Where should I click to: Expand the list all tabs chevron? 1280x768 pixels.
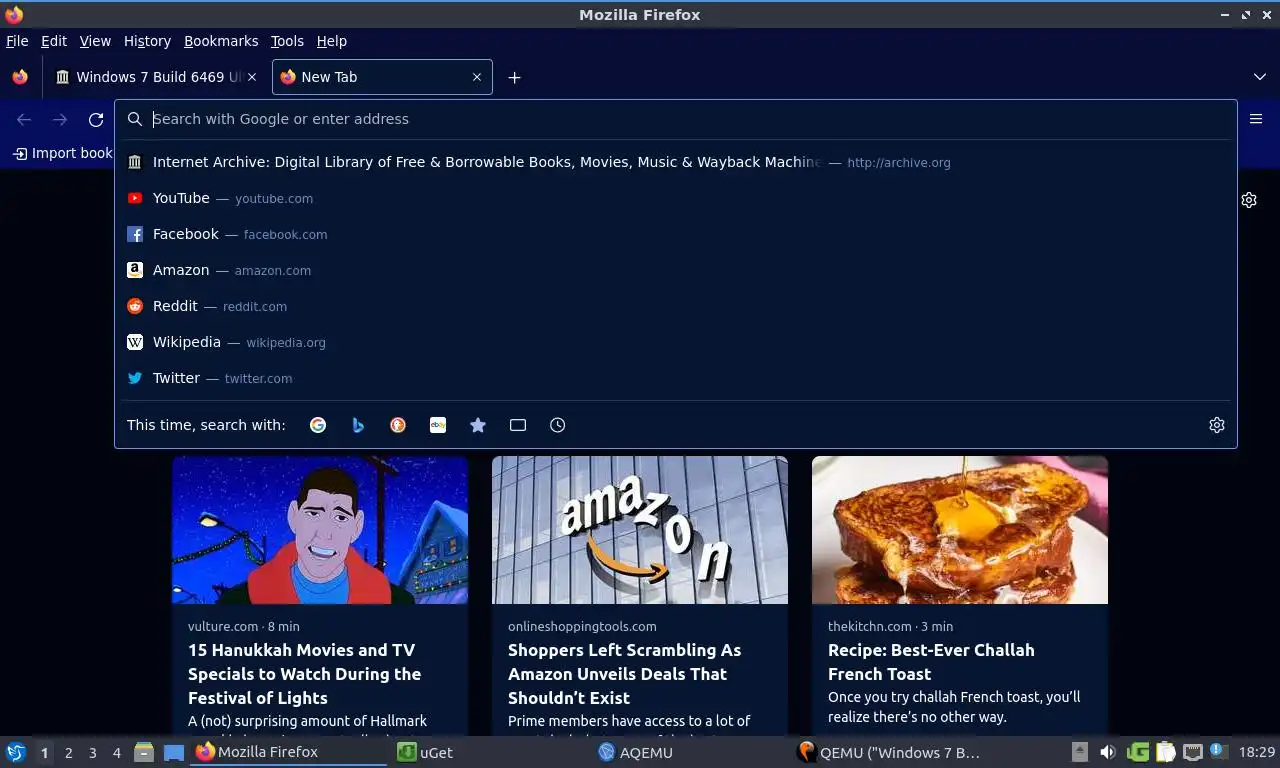tap(1260, 77)
